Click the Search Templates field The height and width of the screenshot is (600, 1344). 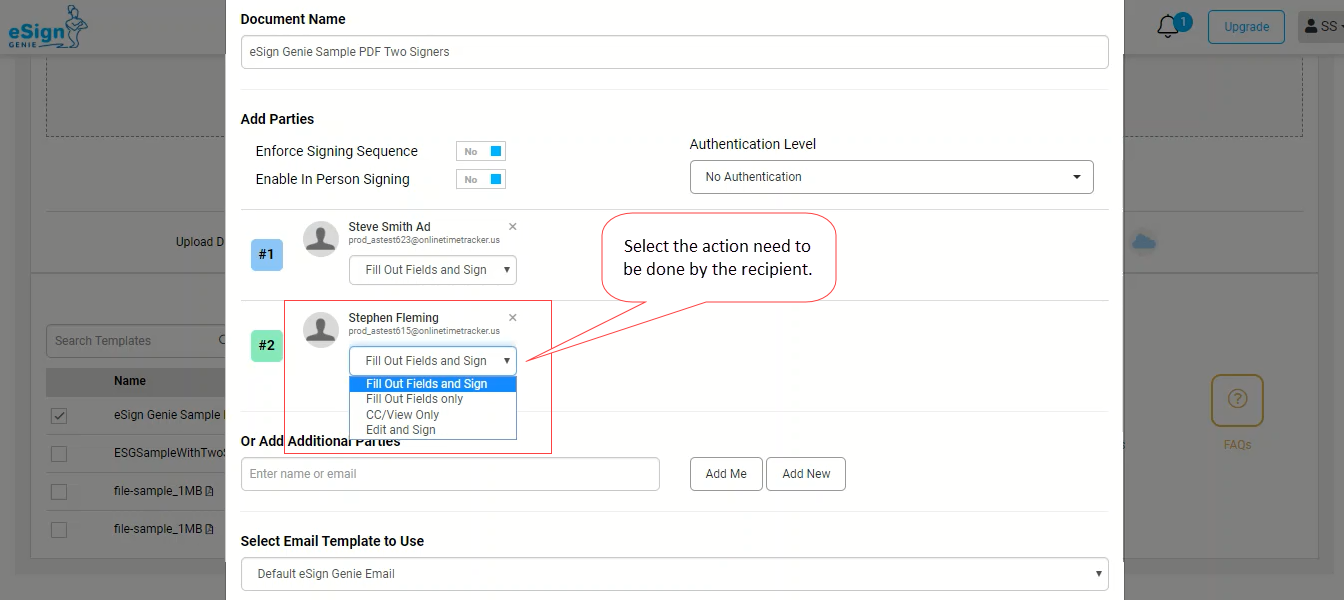[x=136, y=341]
